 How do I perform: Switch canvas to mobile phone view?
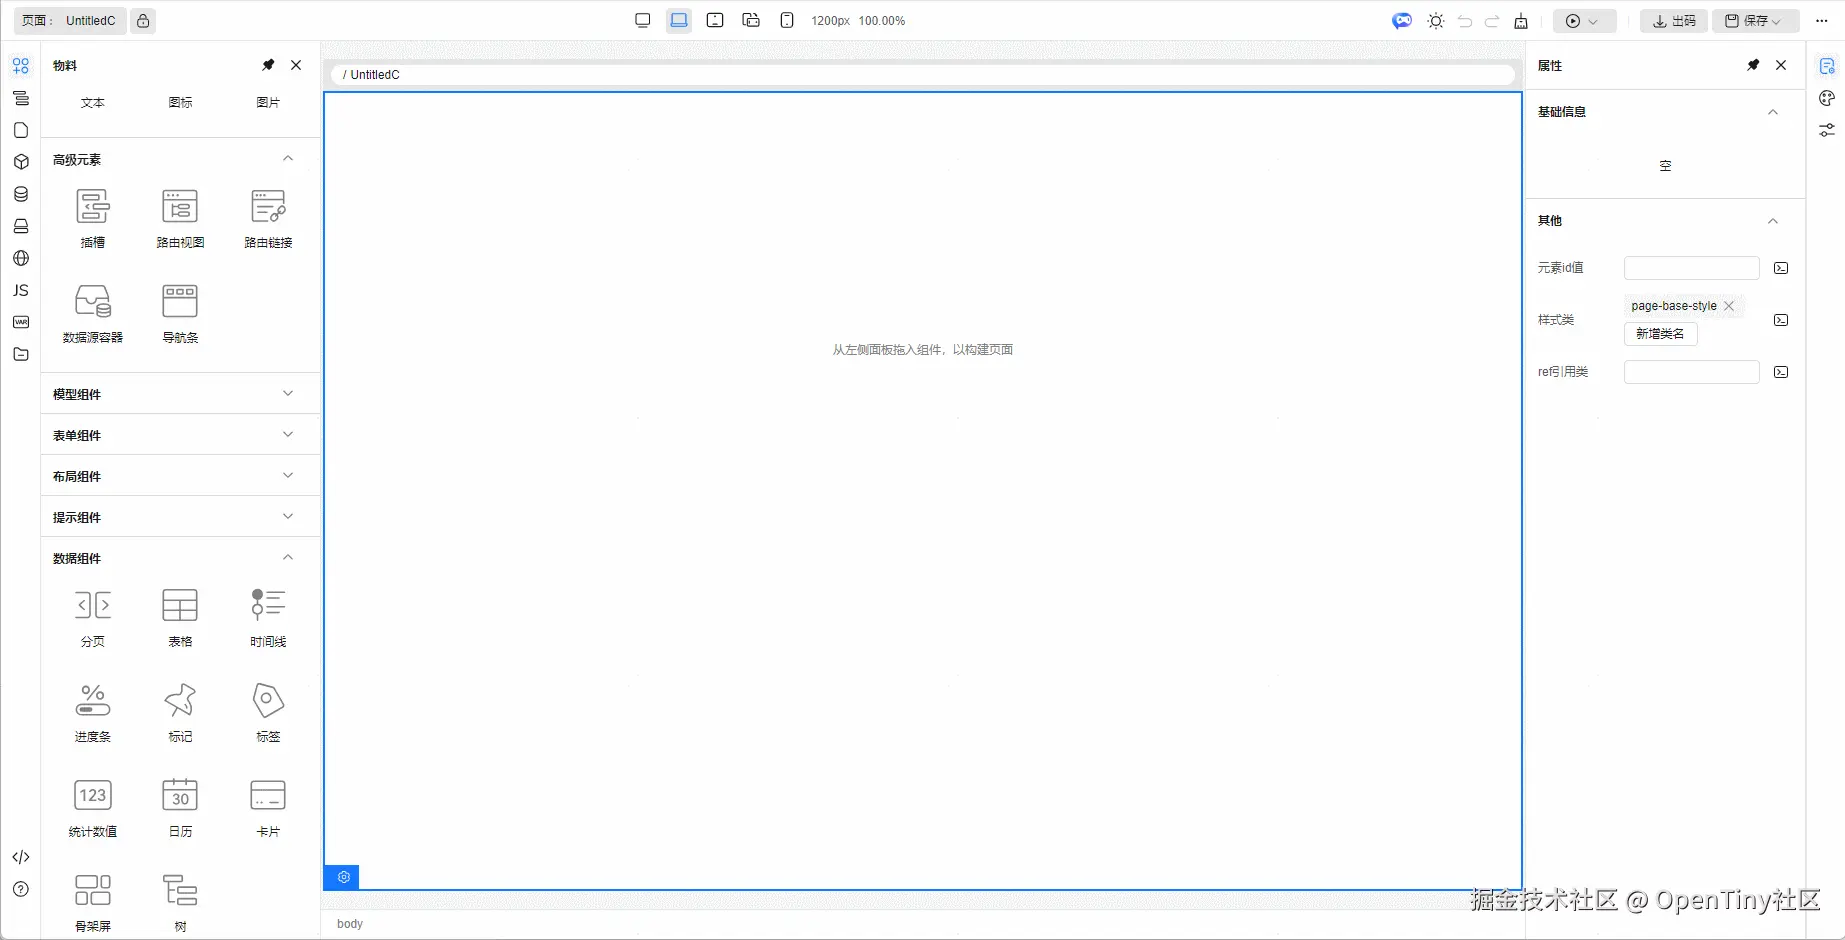coord(787,21)
